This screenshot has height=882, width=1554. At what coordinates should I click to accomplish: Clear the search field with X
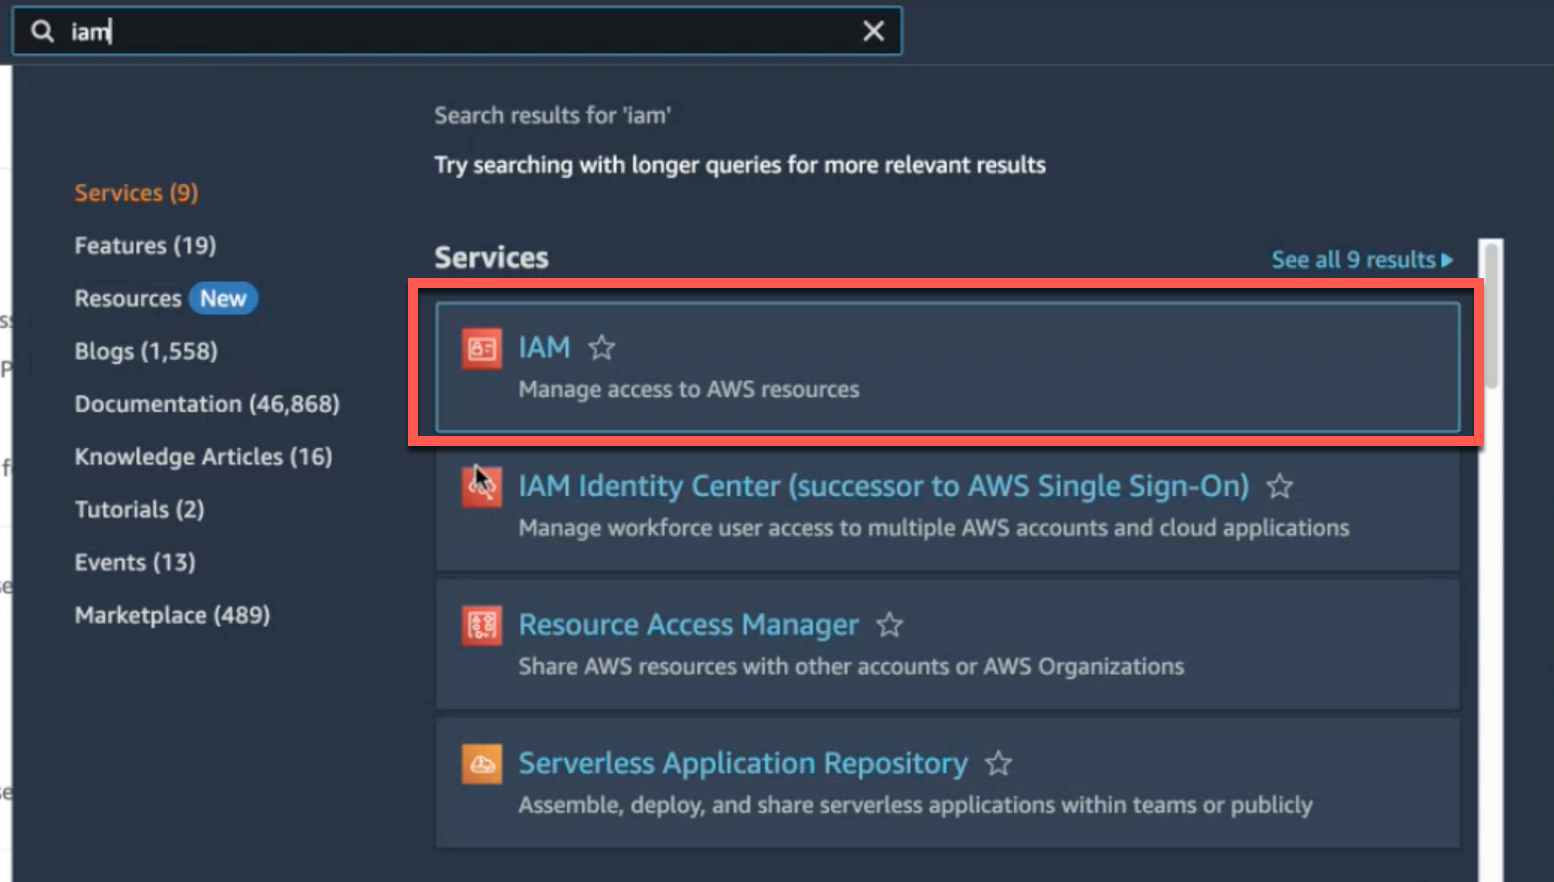point(873,32)
